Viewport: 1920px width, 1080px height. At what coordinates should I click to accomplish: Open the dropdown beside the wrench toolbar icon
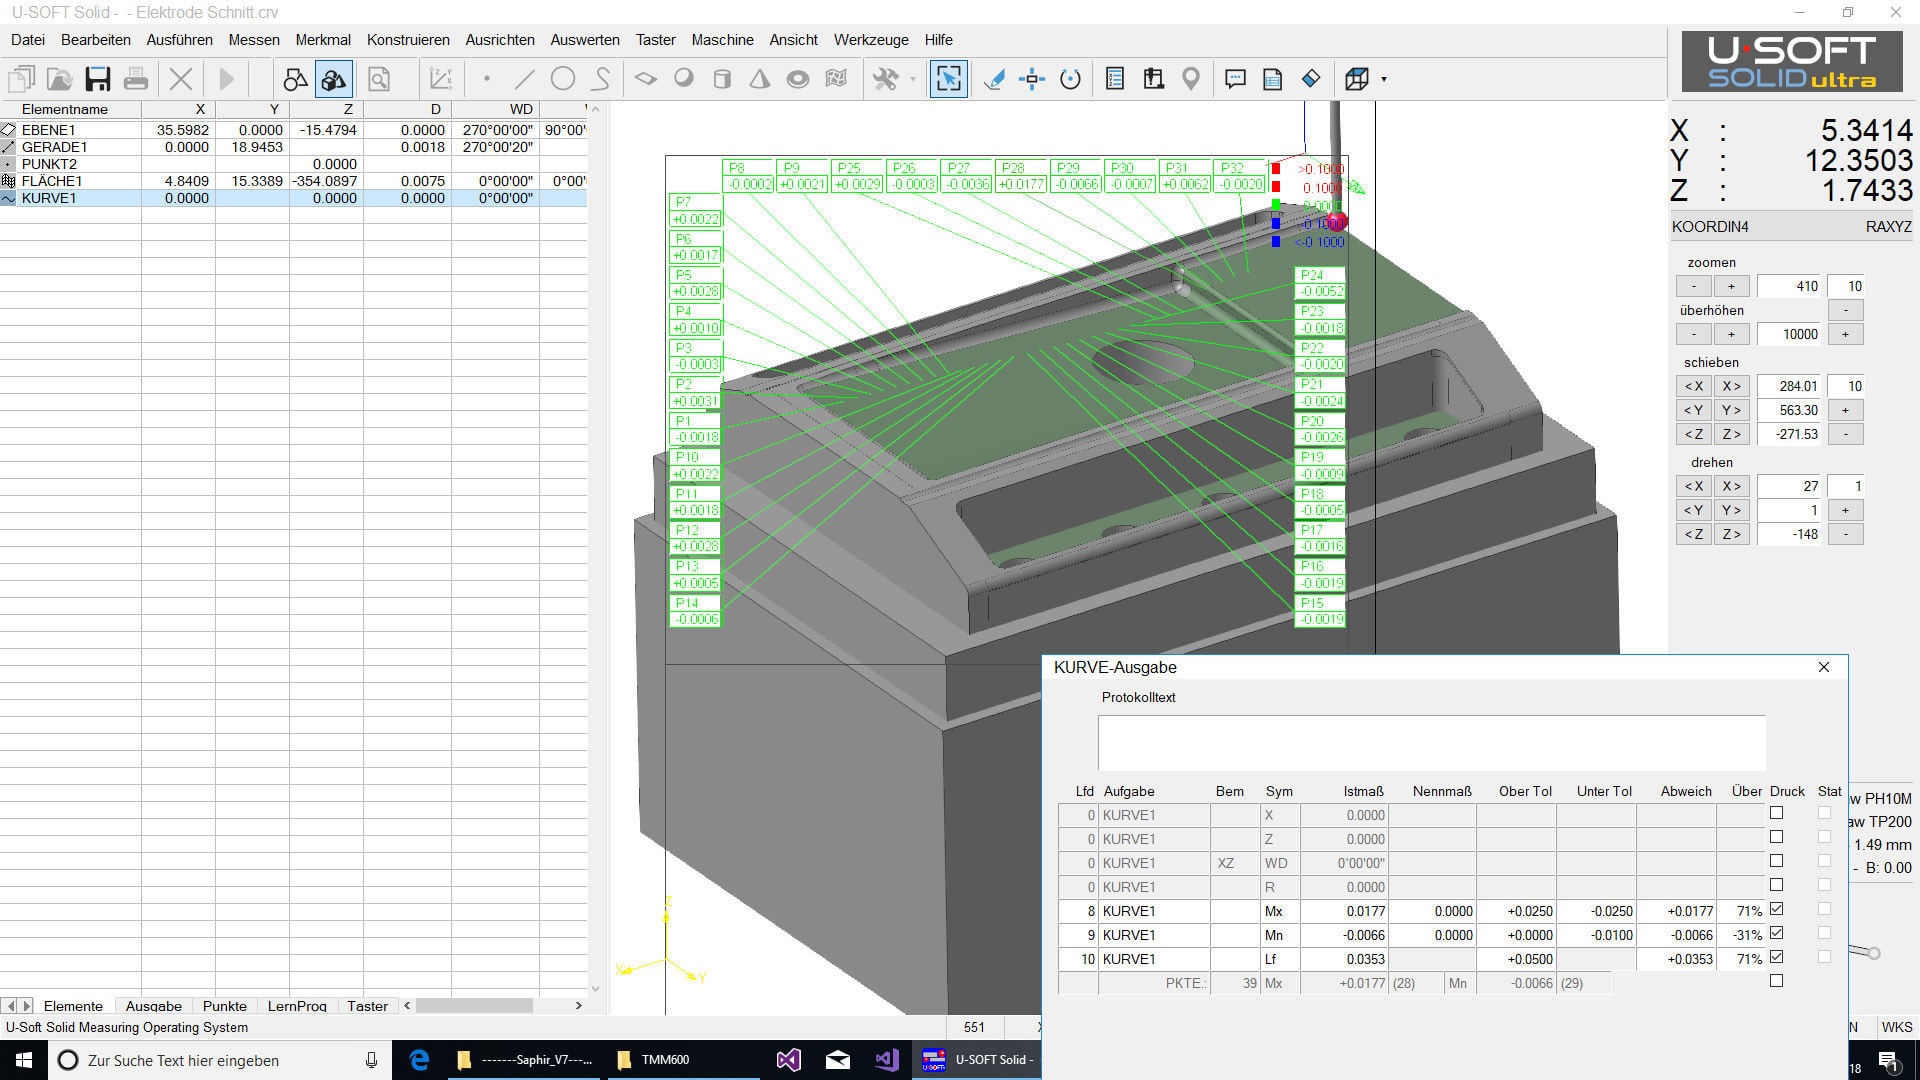[914, 80]
